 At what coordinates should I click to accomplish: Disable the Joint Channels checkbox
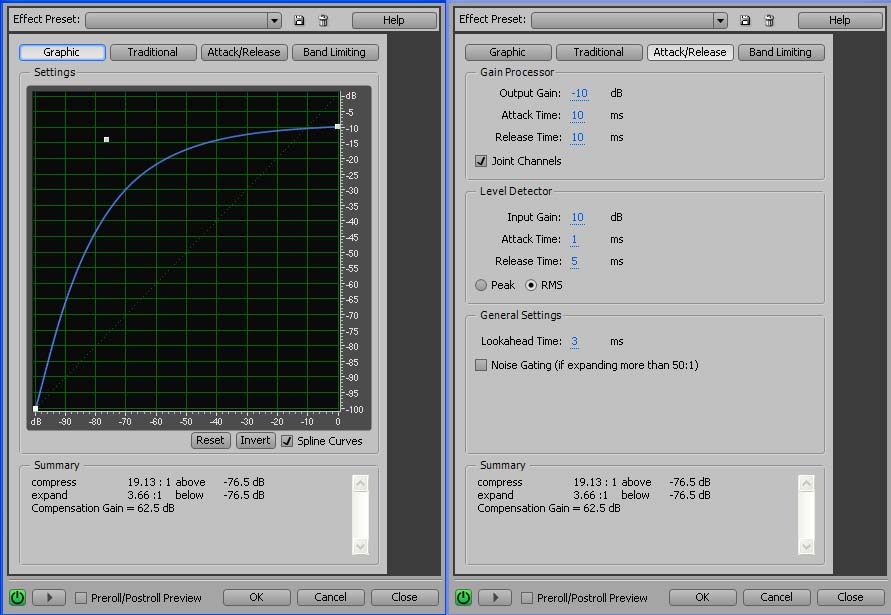481,161
